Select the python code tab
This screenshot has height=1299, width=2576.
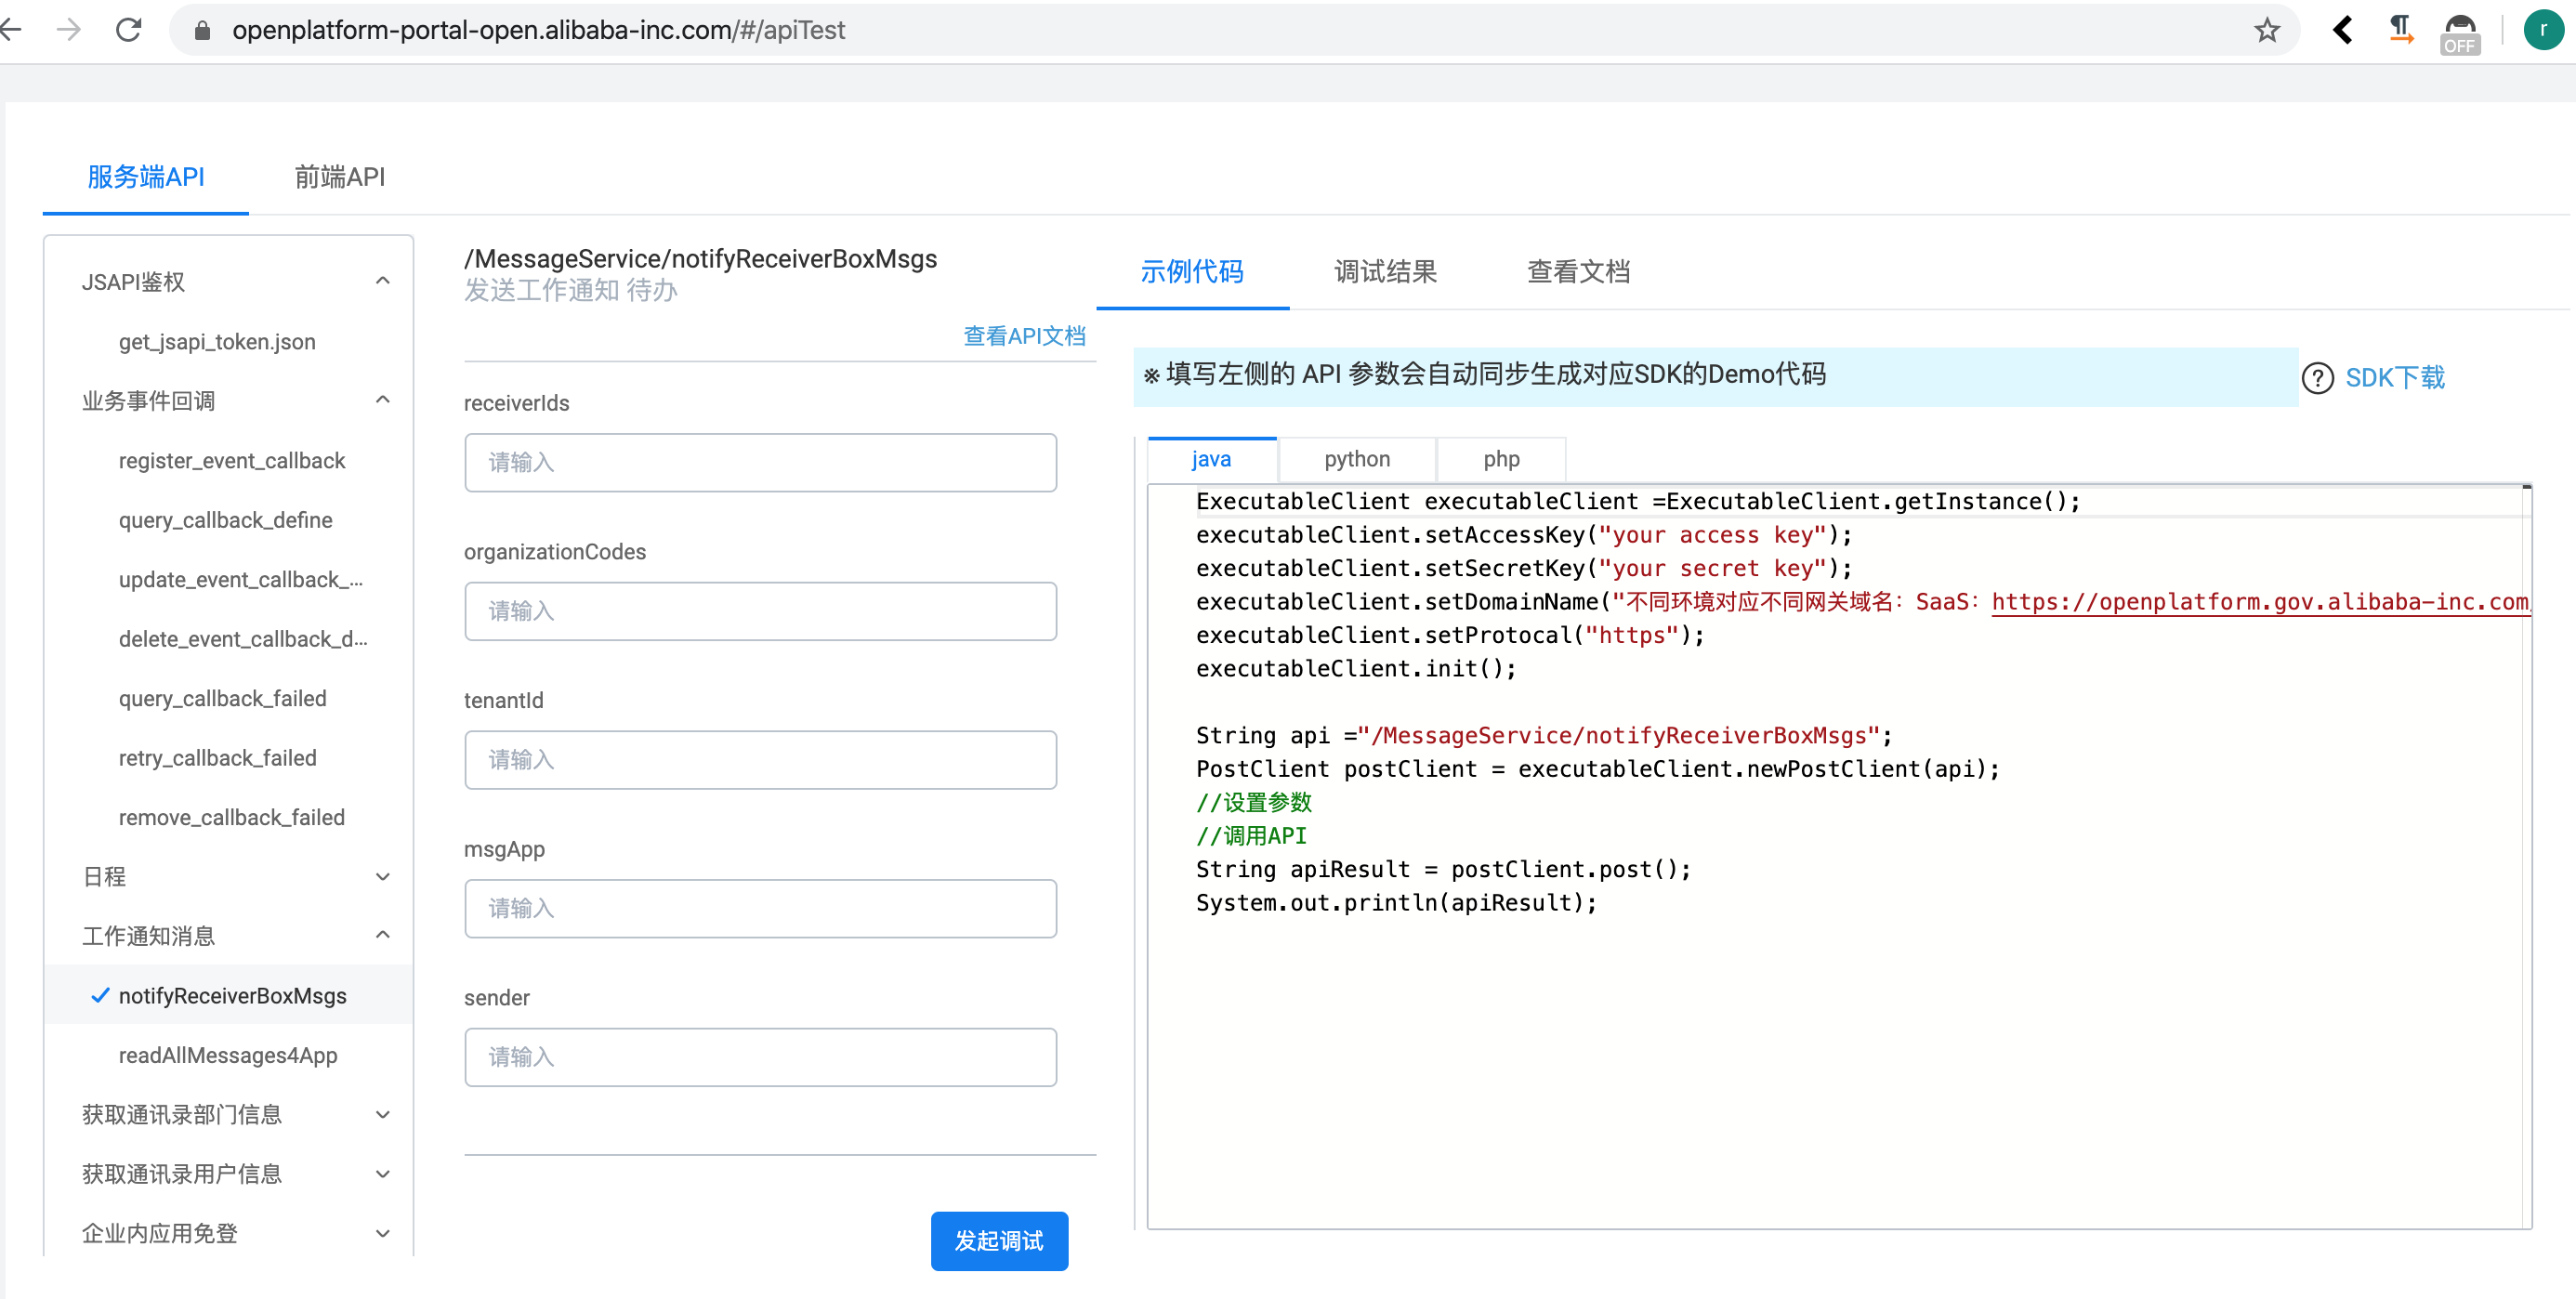pos(1357,459)
